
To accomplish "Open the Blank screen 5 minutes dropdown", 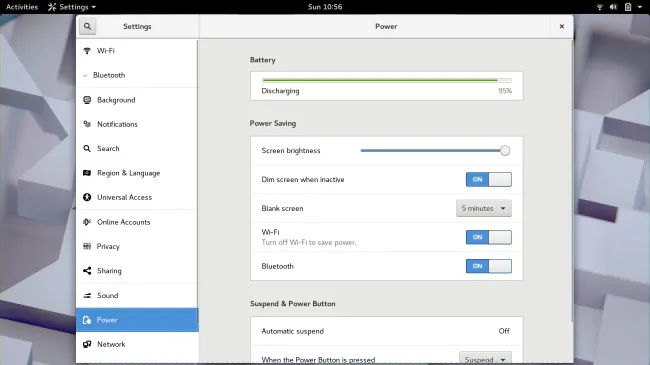I will (x=484, y=208).
